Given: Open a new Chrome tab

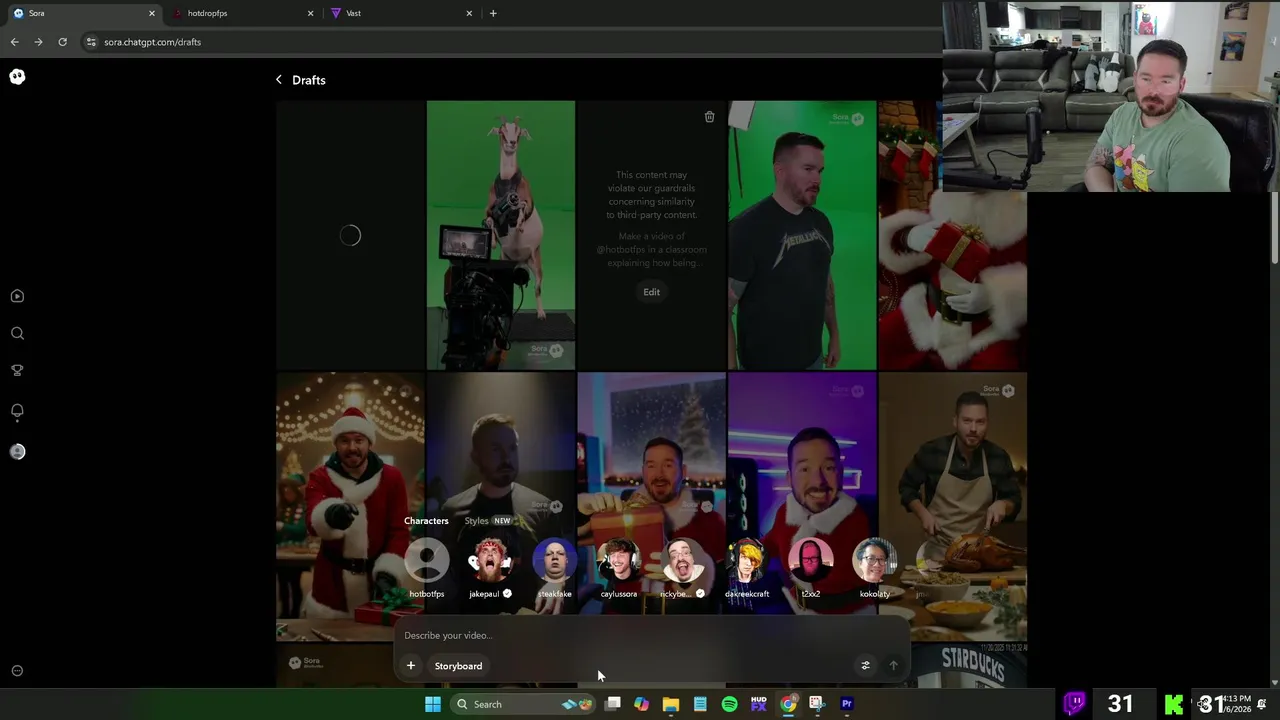Looking at the screenshot, I should (493, 13).
